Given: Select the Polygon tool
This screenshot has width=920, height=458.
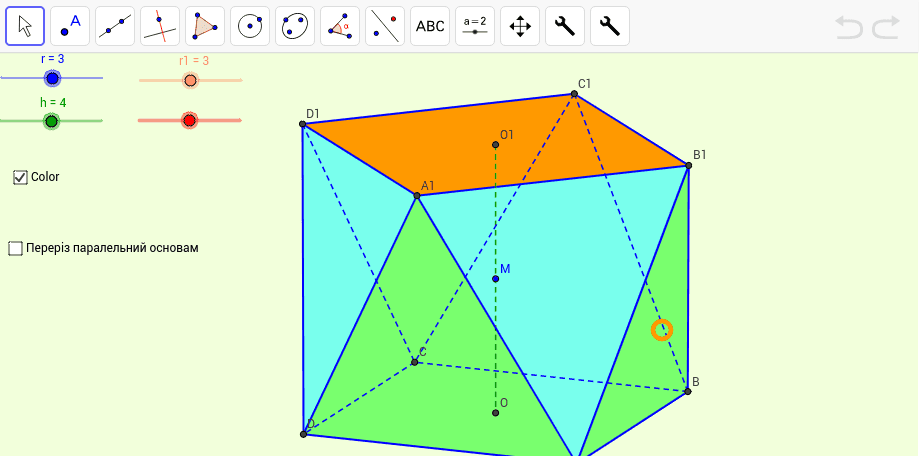Looking at the screenshot, I should coord(205,26).
